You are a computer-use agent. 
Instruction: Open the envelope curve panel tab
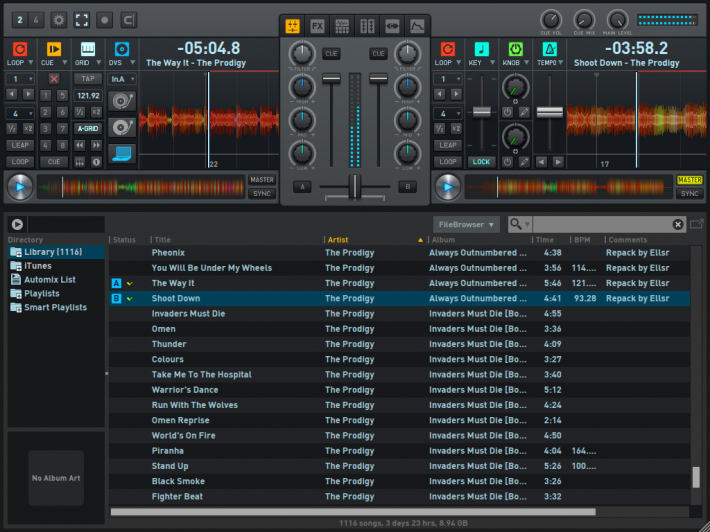pos(417,26)
